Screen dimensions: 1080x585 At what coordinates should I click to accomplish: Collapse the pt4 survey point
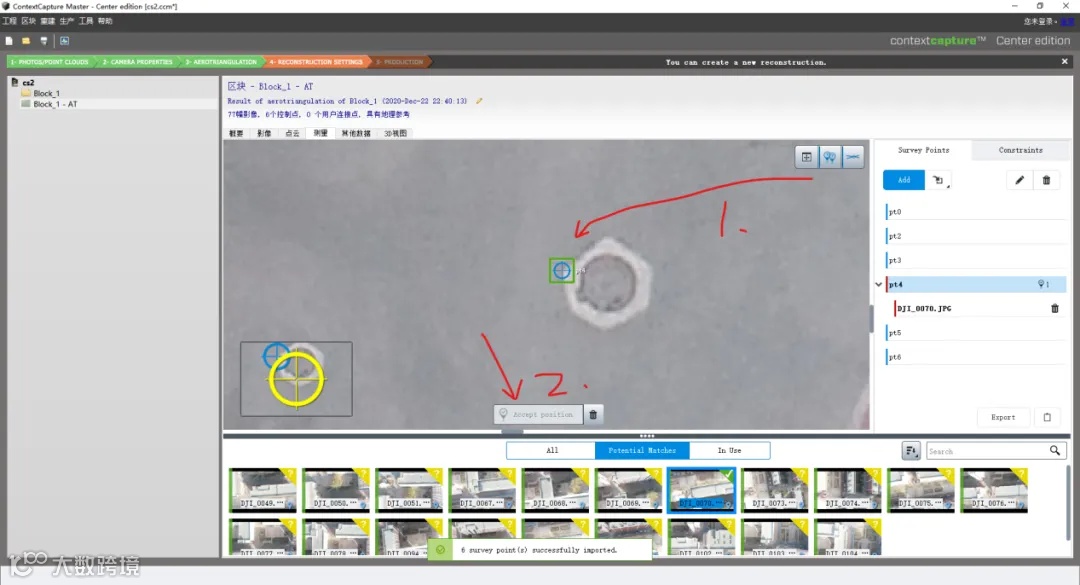click(878, 284)
